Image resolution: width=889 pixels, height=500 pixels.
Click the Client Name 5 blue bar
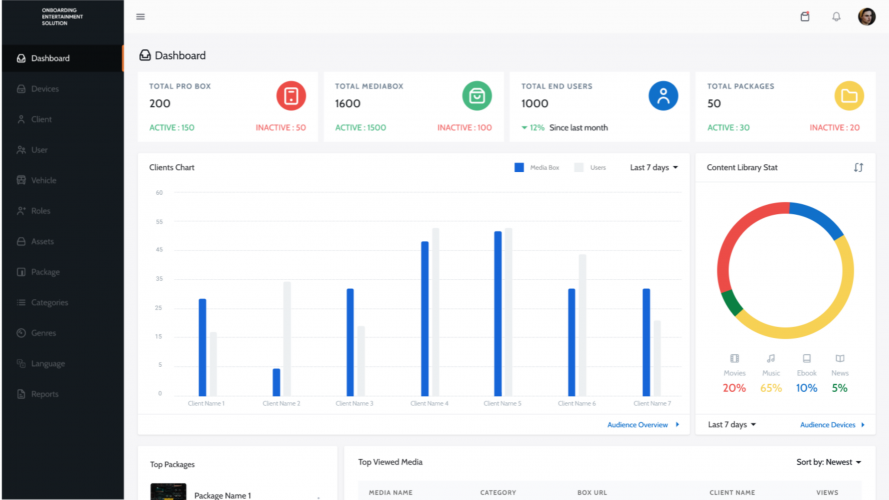click(x=498, y=313)
